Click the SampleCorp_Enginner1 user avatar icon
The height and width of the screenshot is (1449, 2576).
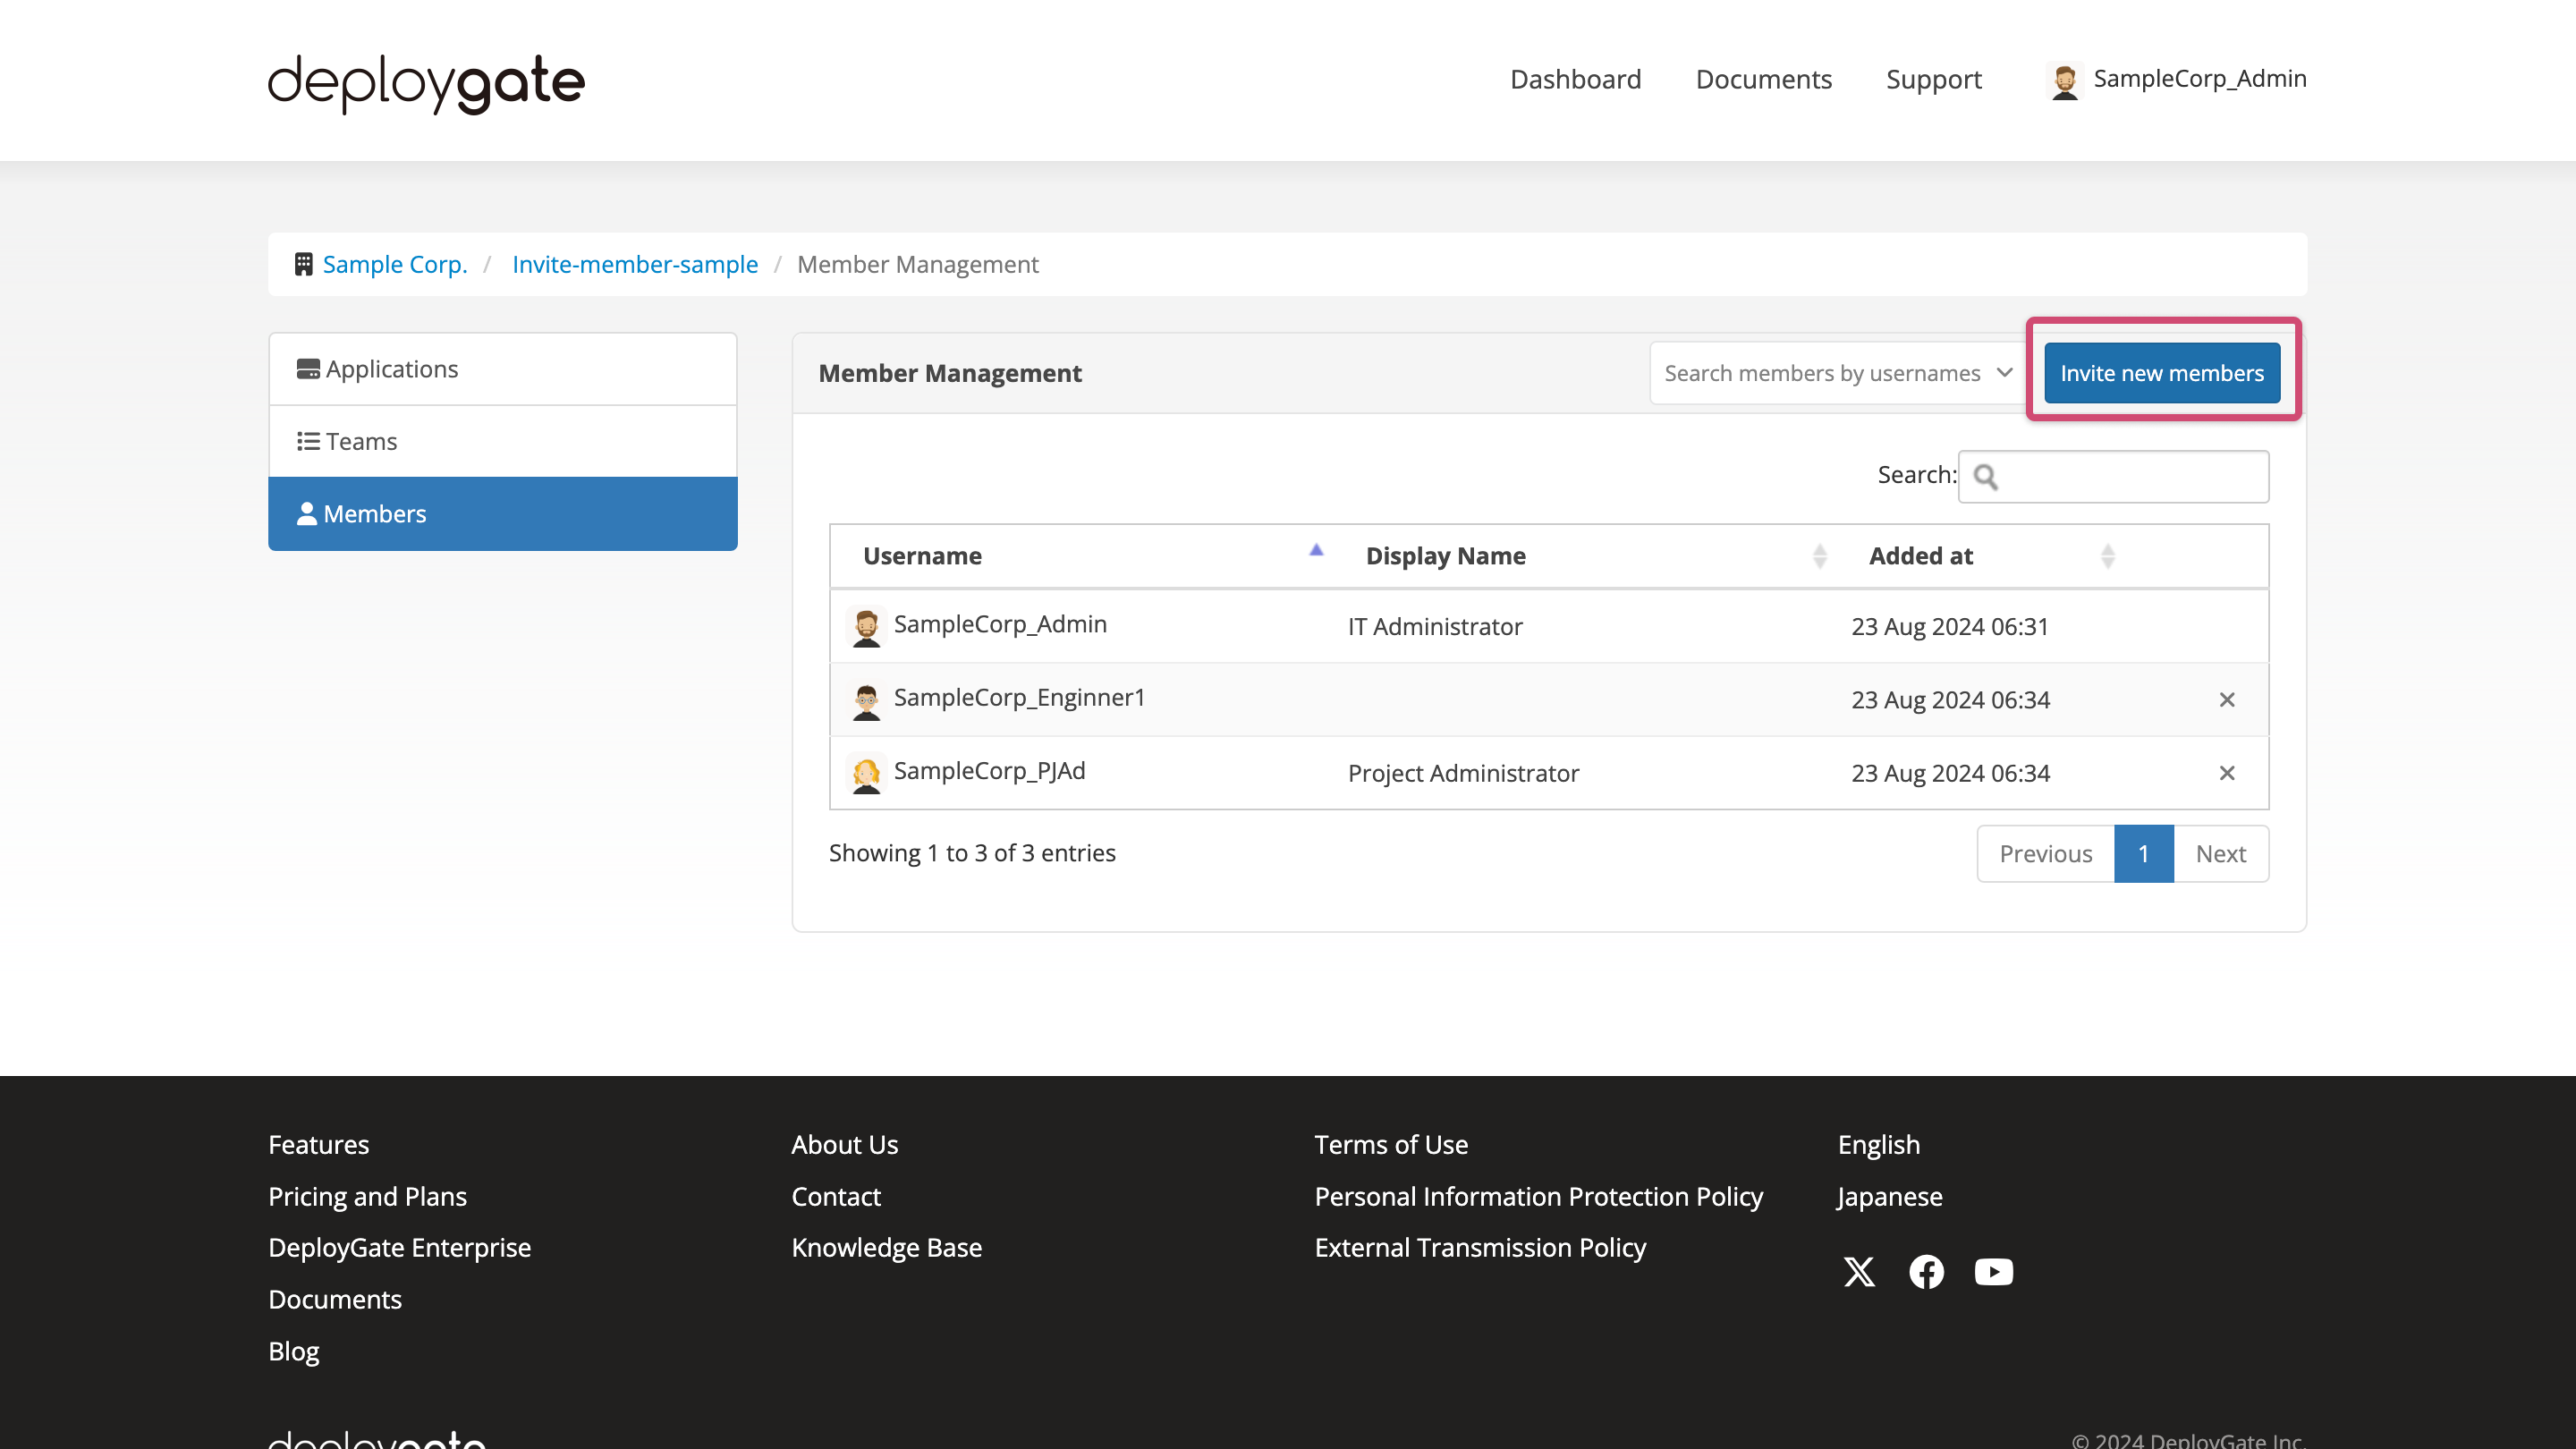pos(865,699)
